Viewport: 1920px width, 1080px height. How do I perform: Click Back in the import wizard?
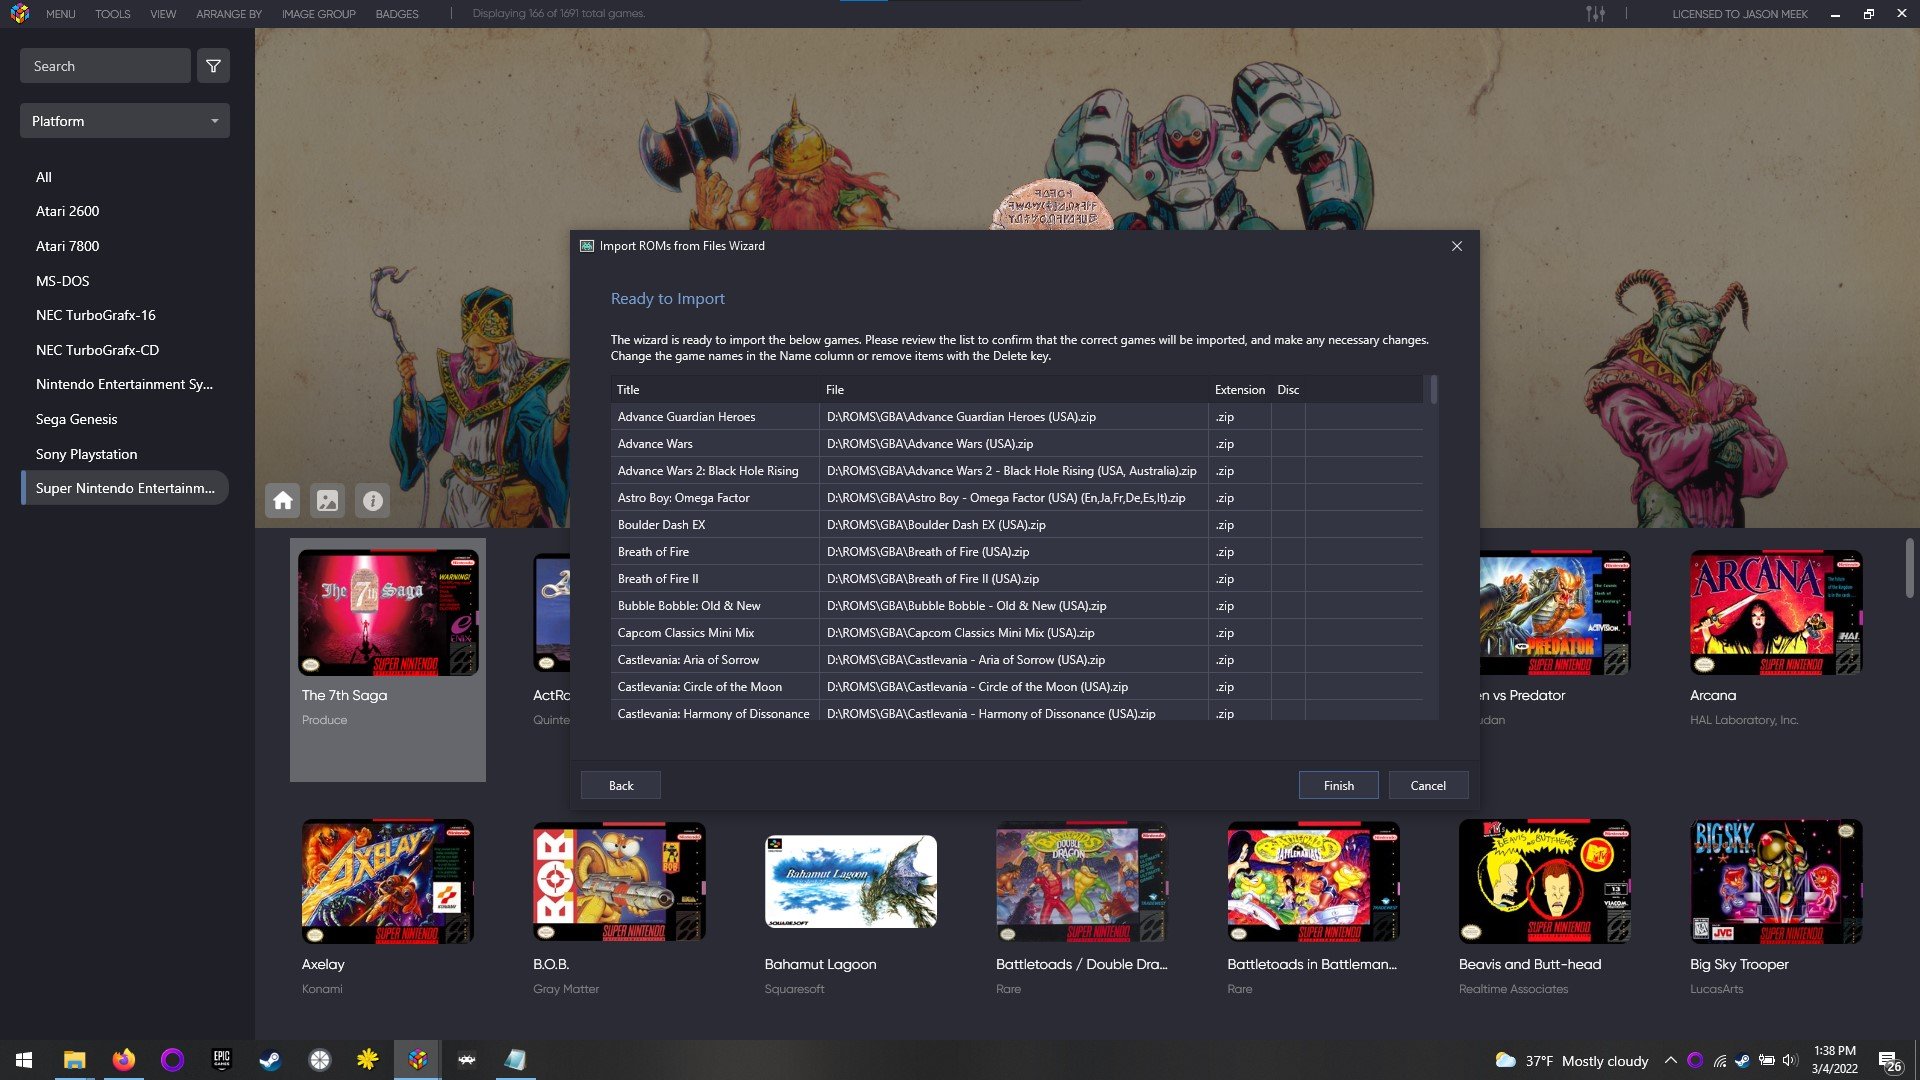(x=621, y=785)
